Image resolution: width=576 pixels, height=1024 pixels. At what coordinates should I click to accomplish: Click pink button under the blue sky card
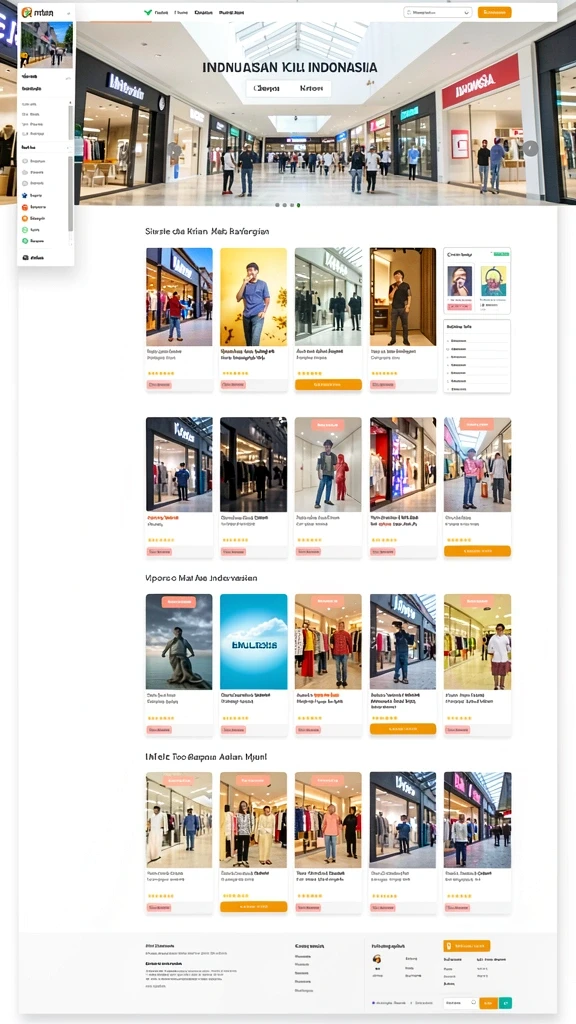point(234,729)
